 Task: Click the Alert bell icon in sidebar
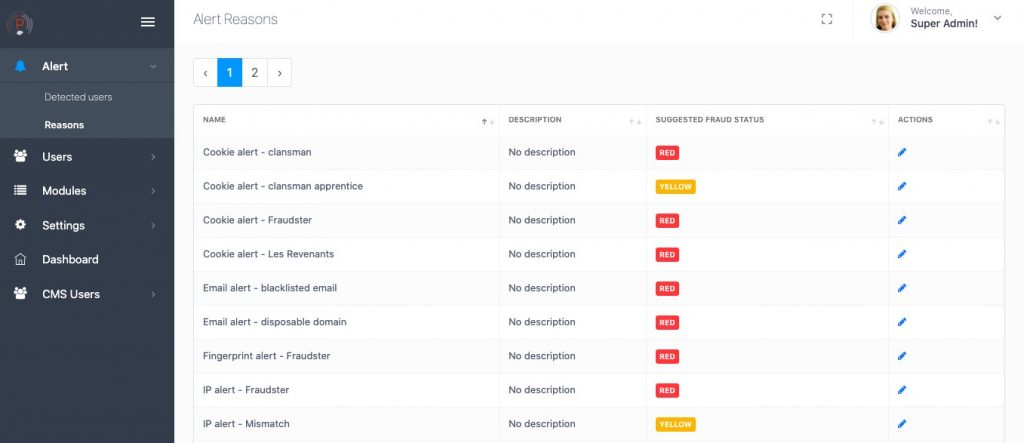pyautogui.click(x=20, y=66)
